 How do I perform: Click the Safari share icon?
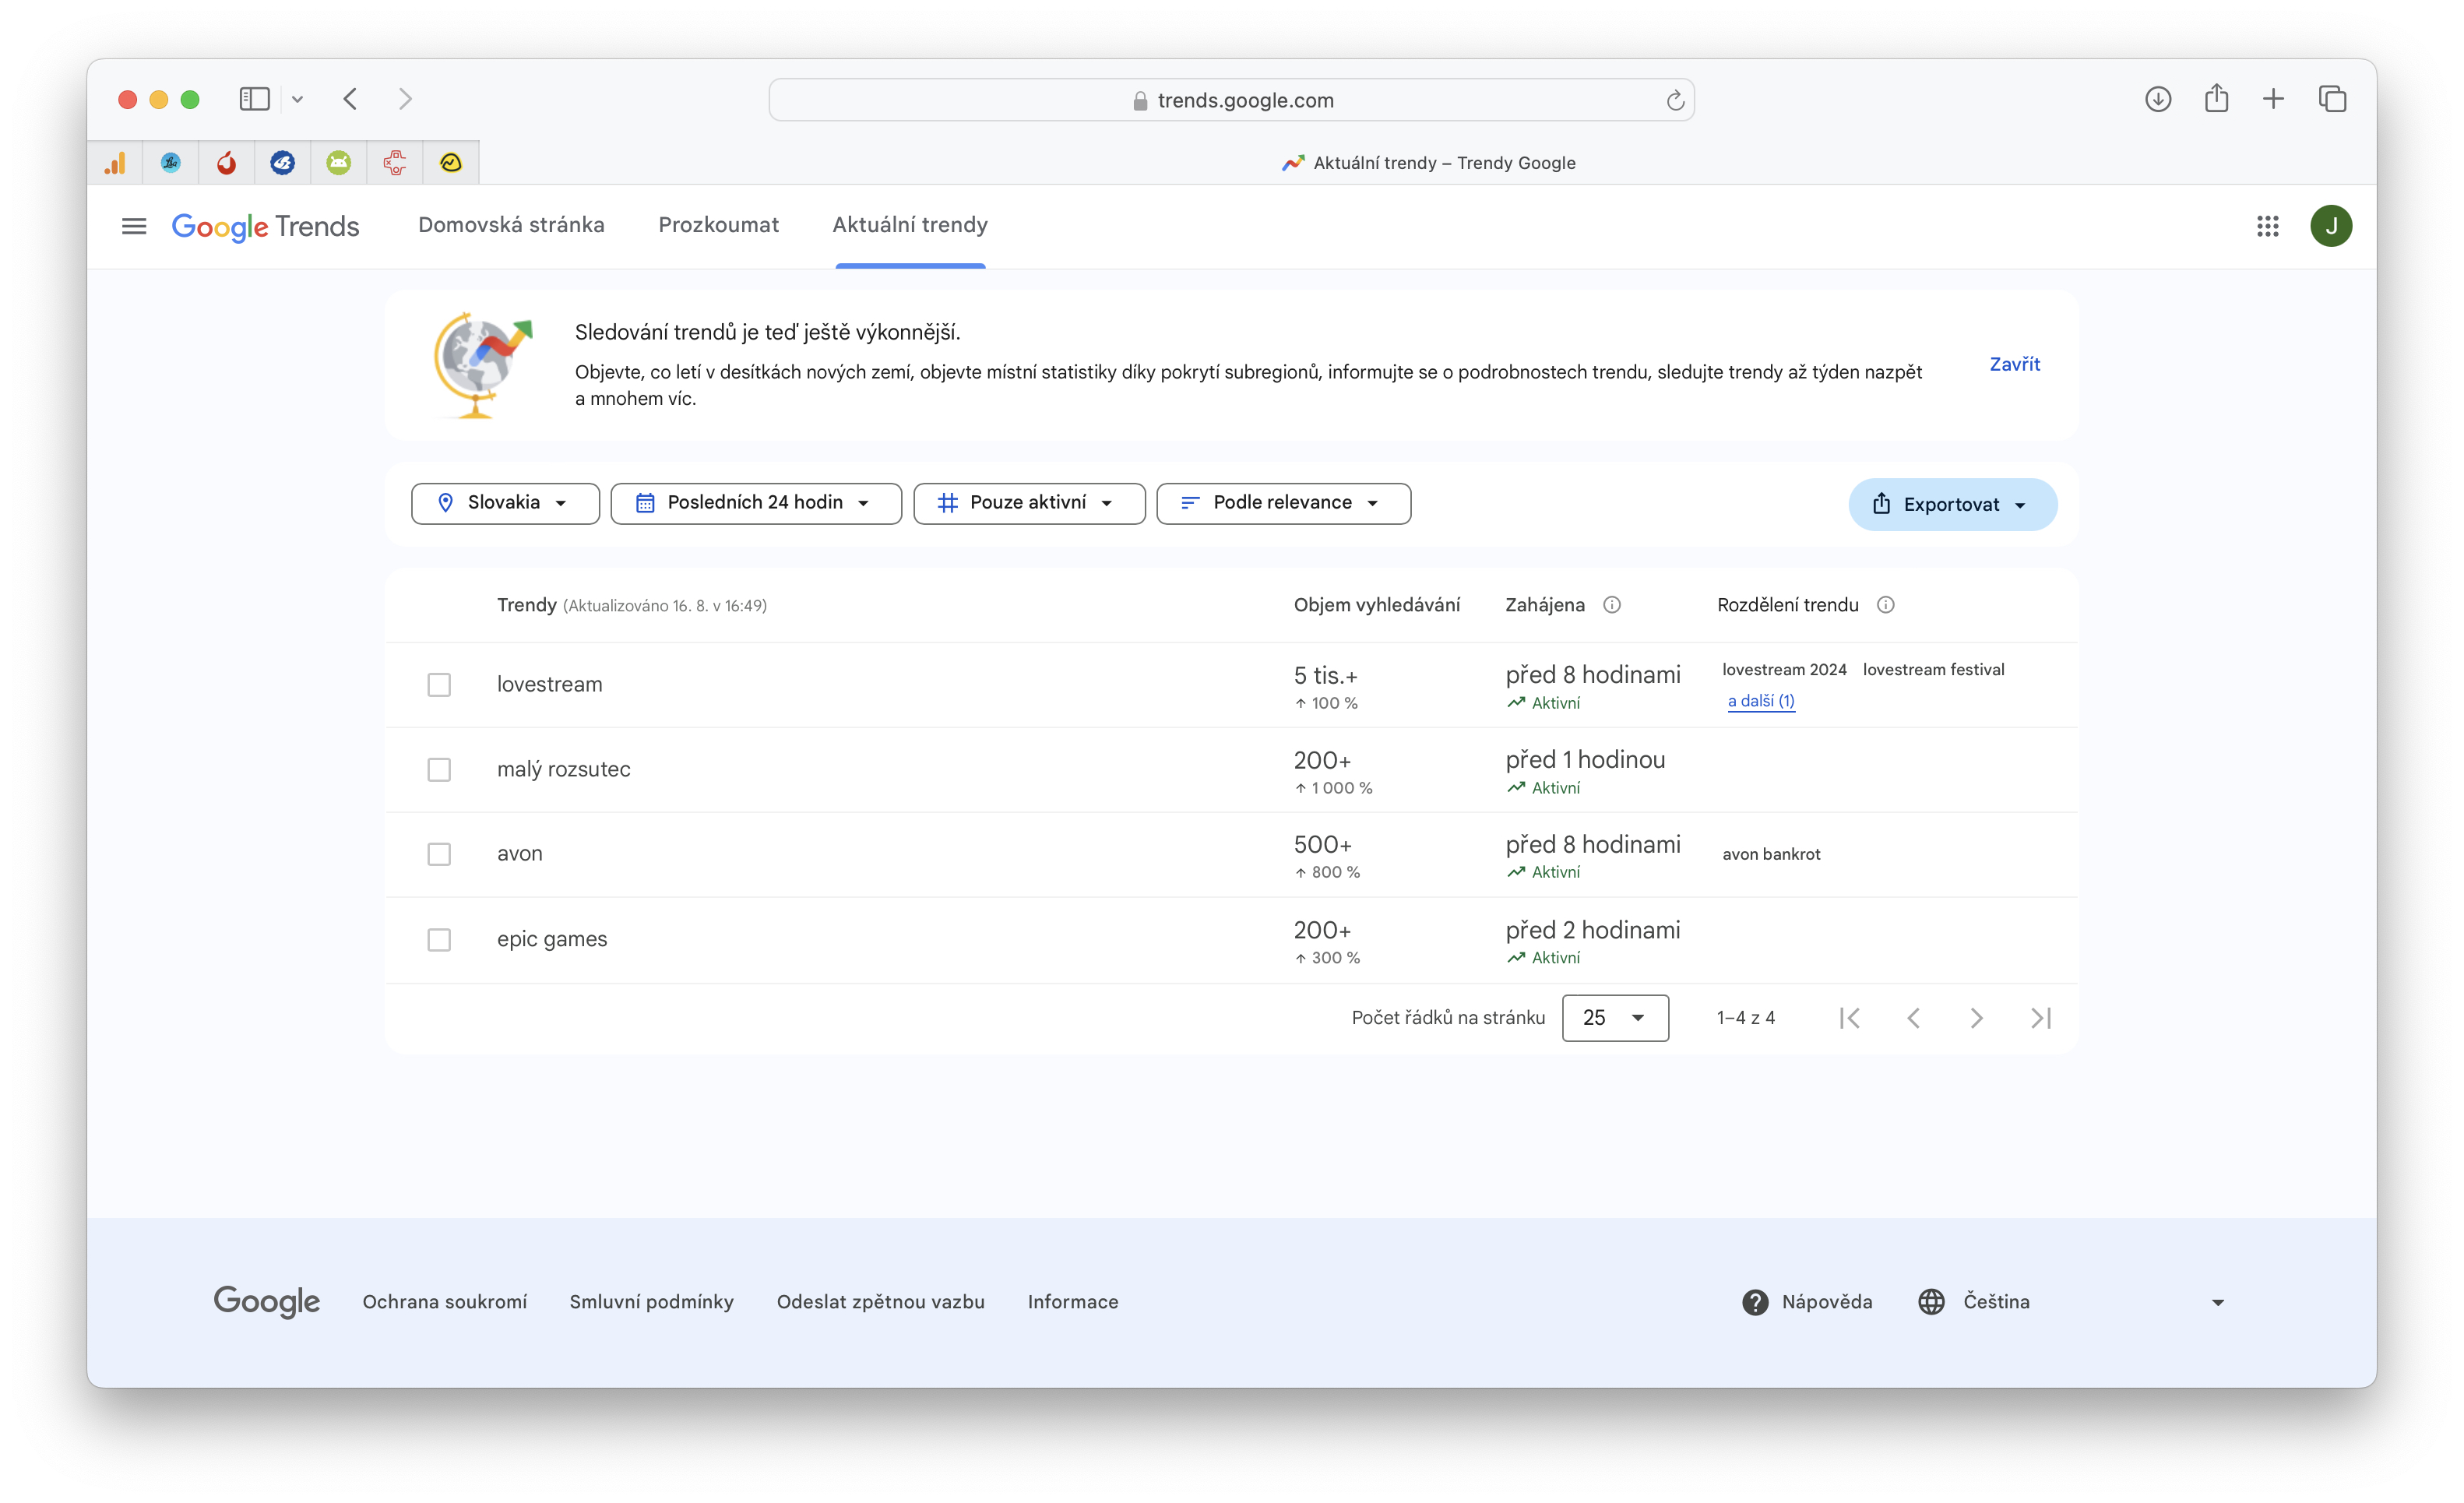2216,99
